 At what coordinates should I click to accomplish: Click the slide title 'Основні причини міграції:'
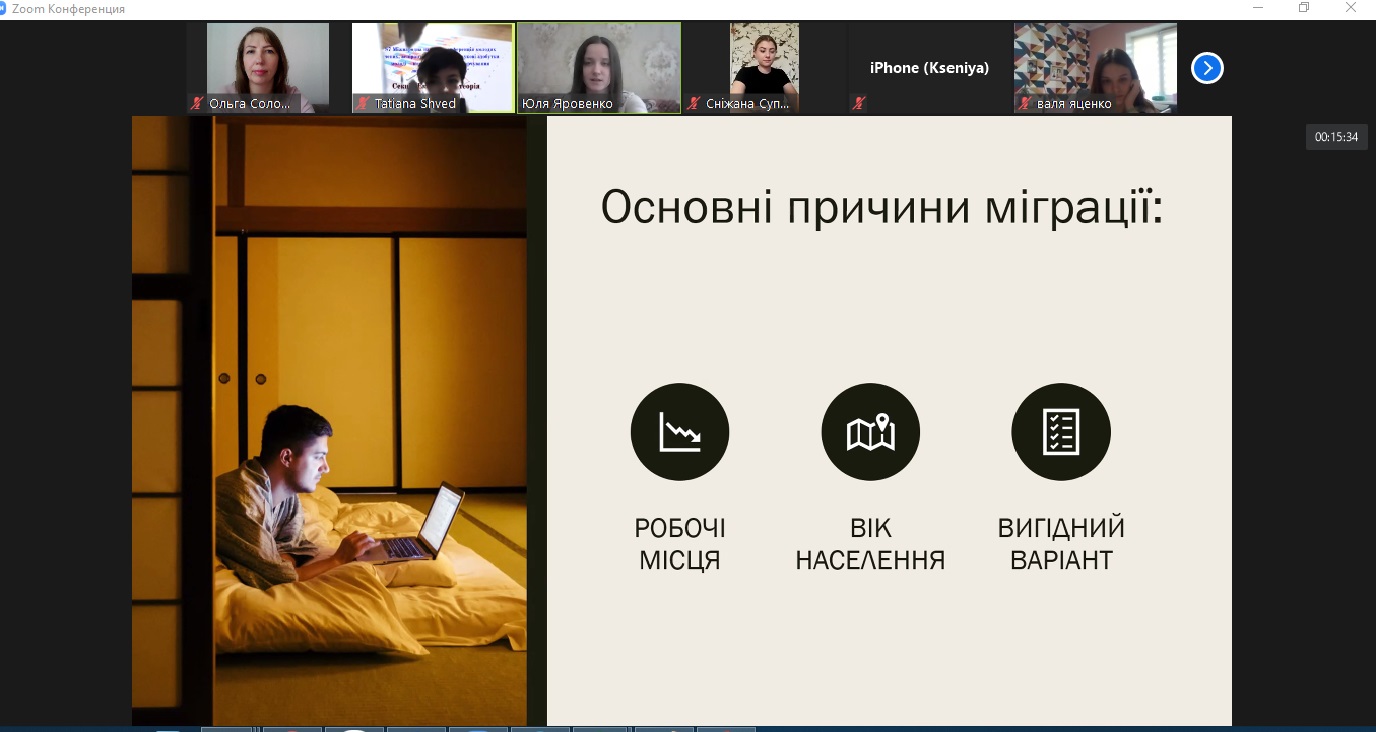pyautogui.click(x=882, y=208)
